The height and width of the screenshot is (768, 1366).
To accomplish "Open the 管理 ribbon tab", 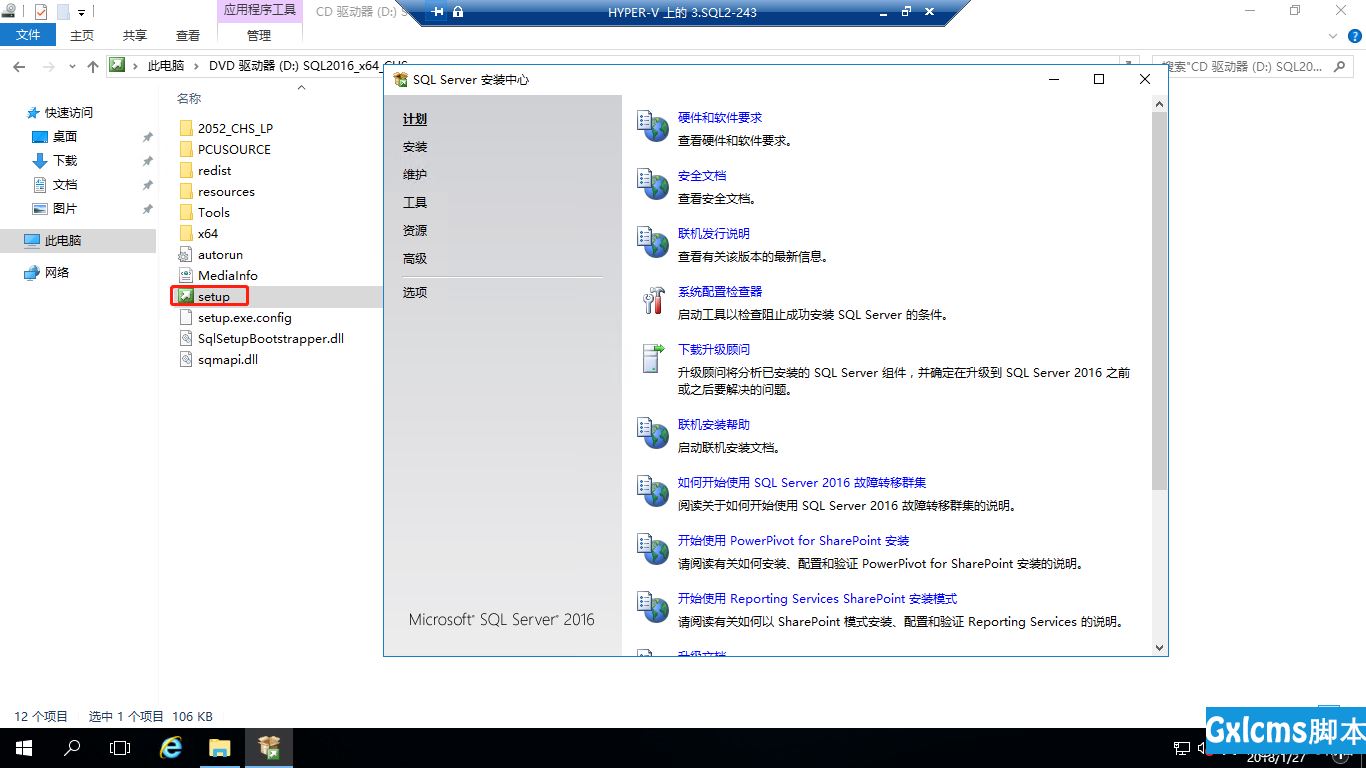I will [259, 35].
